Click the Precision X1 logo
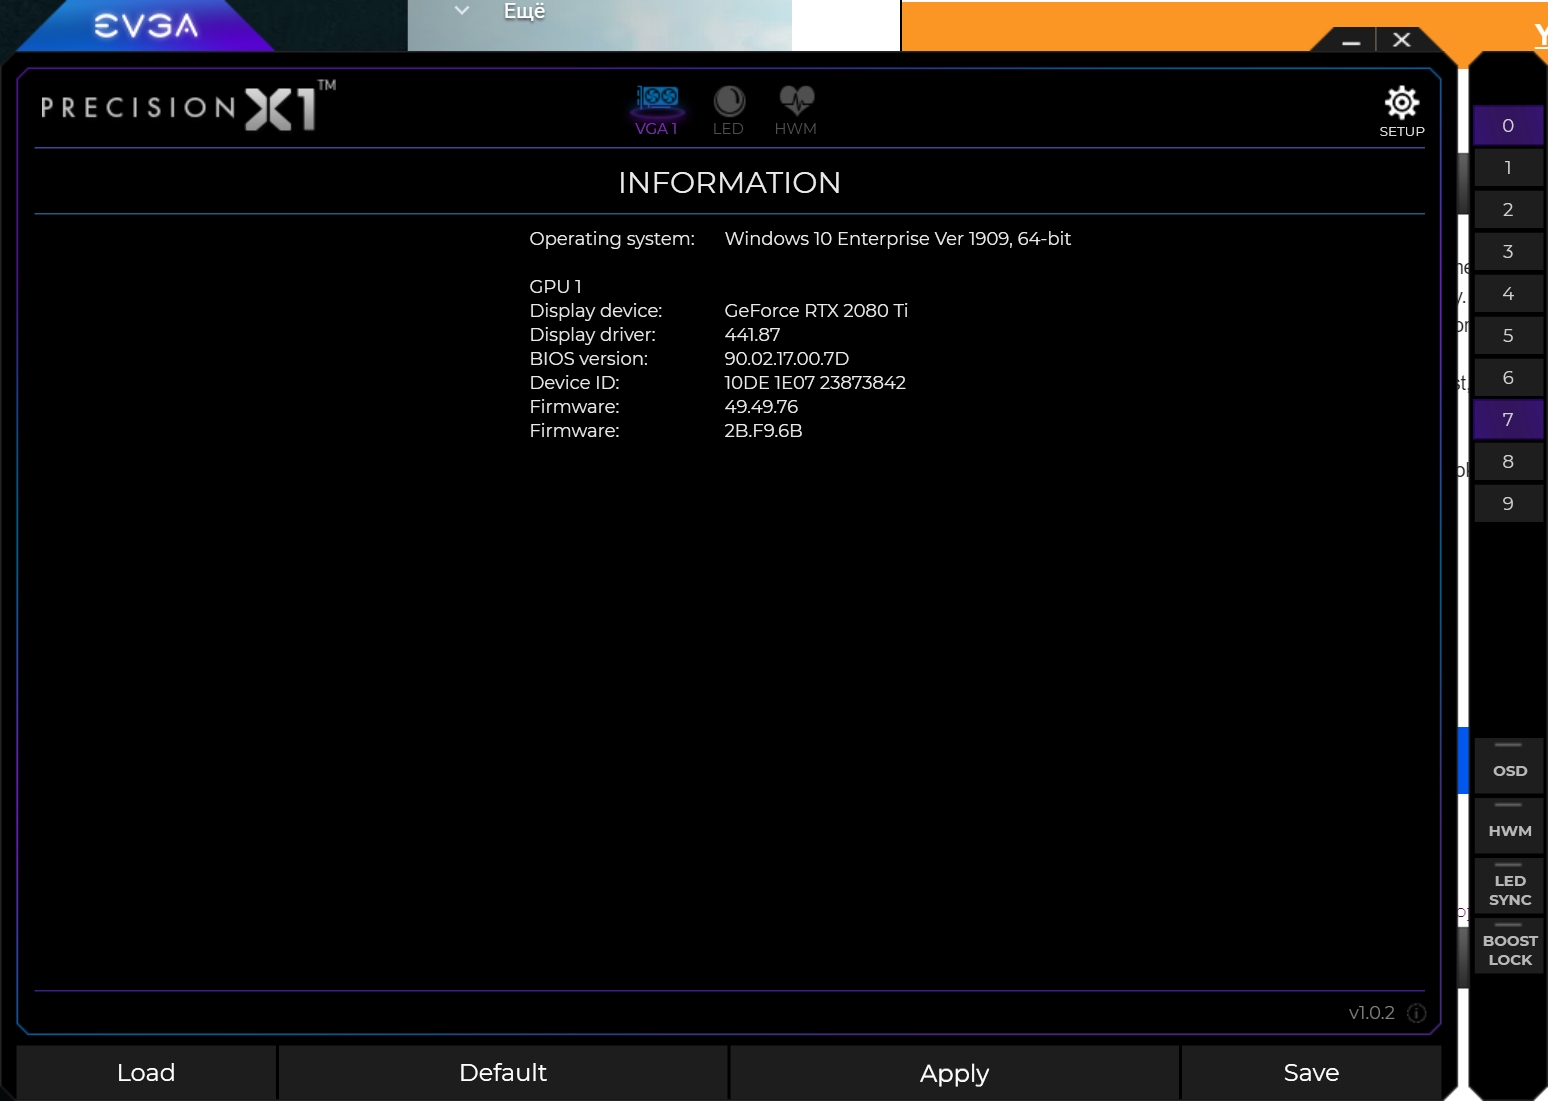 click(x=187, y=106)
